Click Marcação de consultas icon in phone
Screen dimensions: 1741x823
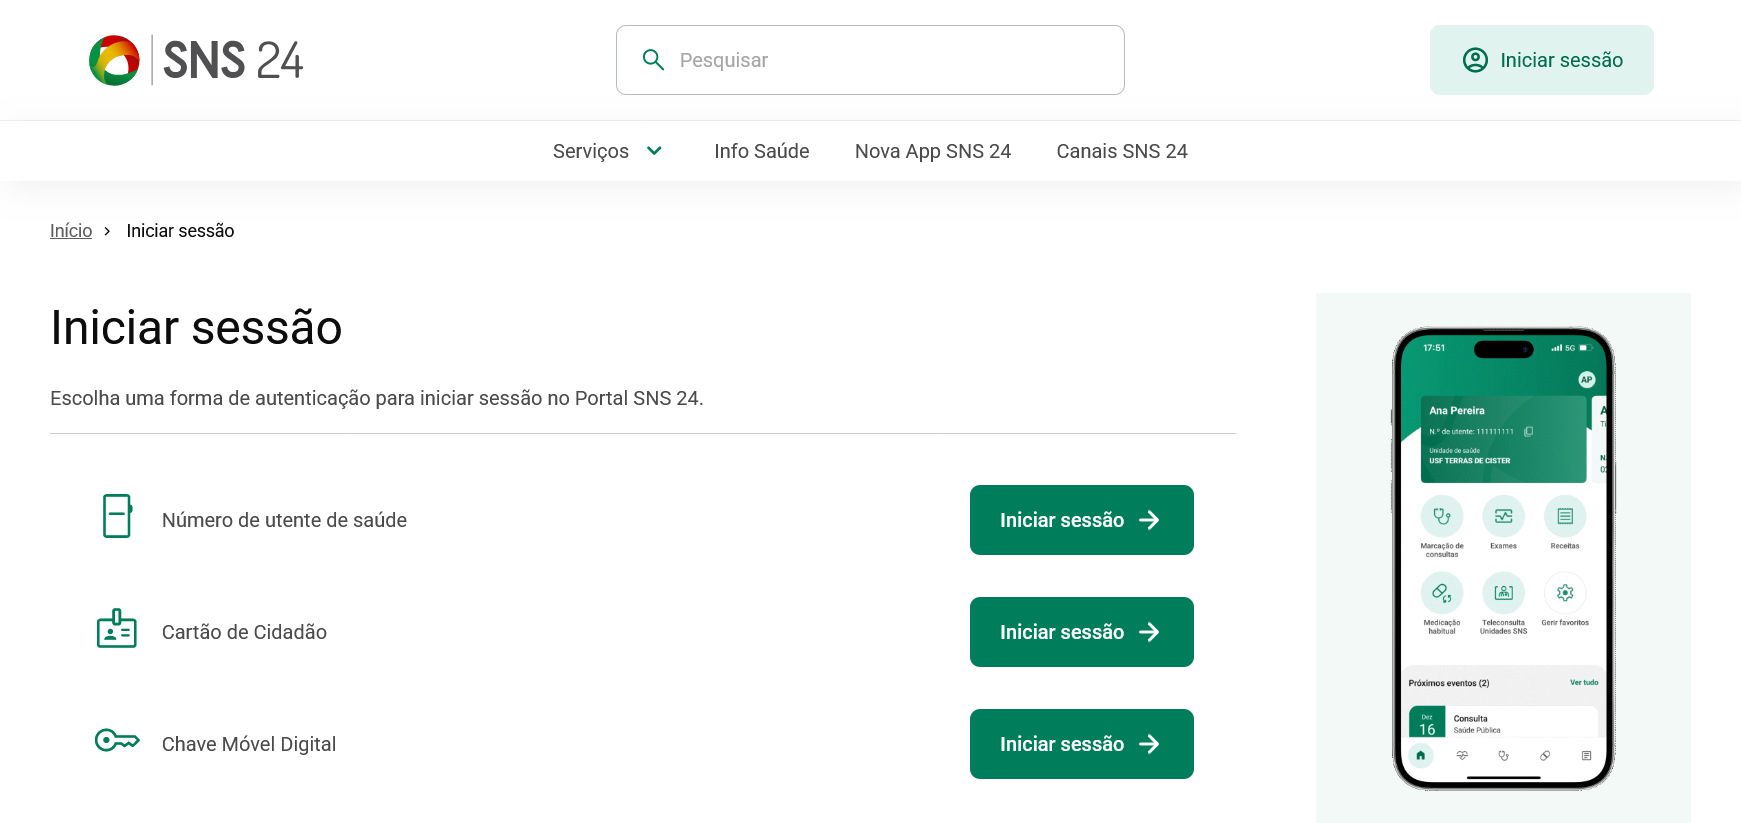click(1442, 516)
